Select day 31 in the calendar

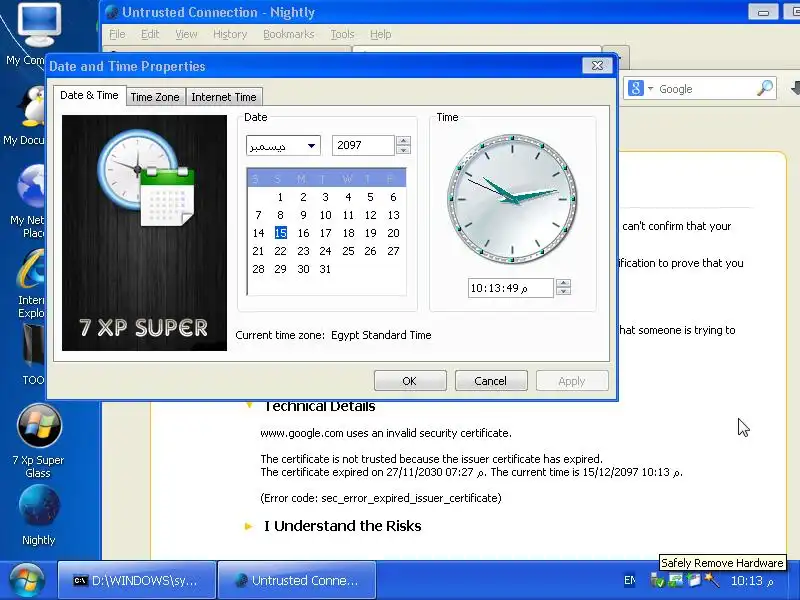point(325,269)
